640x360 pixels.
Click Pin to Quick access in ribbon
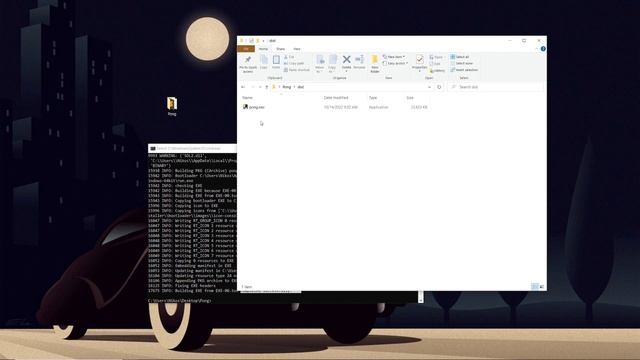[248, 64]
